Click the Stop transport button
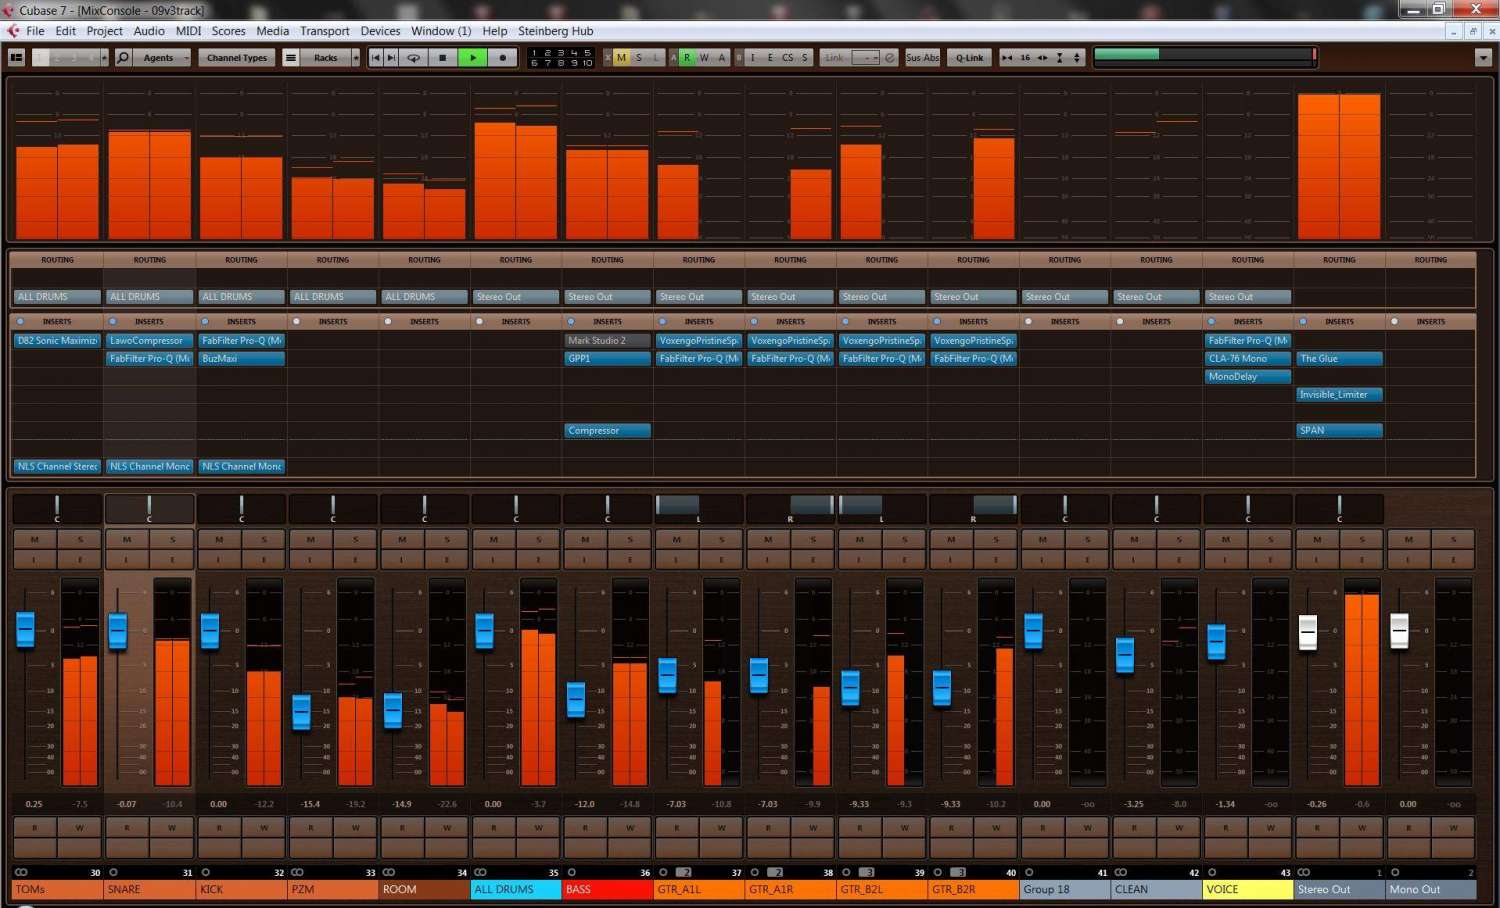Viewport: 1500px width, 908px height. point(443,58)
